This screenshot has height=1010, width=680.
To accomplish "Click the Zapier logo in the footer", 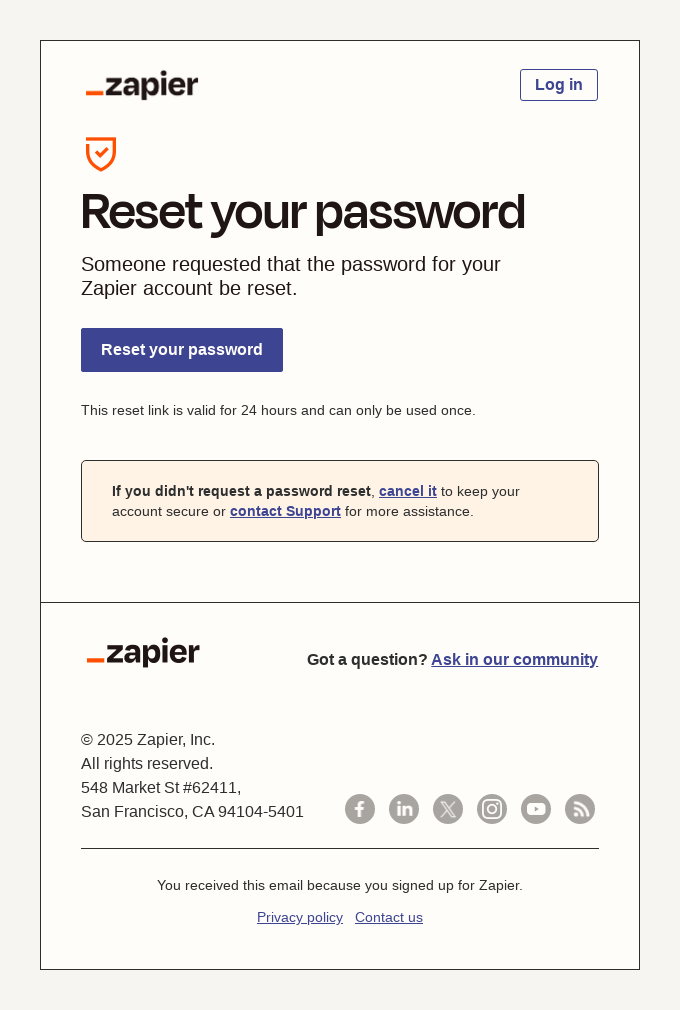I will click(x=143, y=653).
